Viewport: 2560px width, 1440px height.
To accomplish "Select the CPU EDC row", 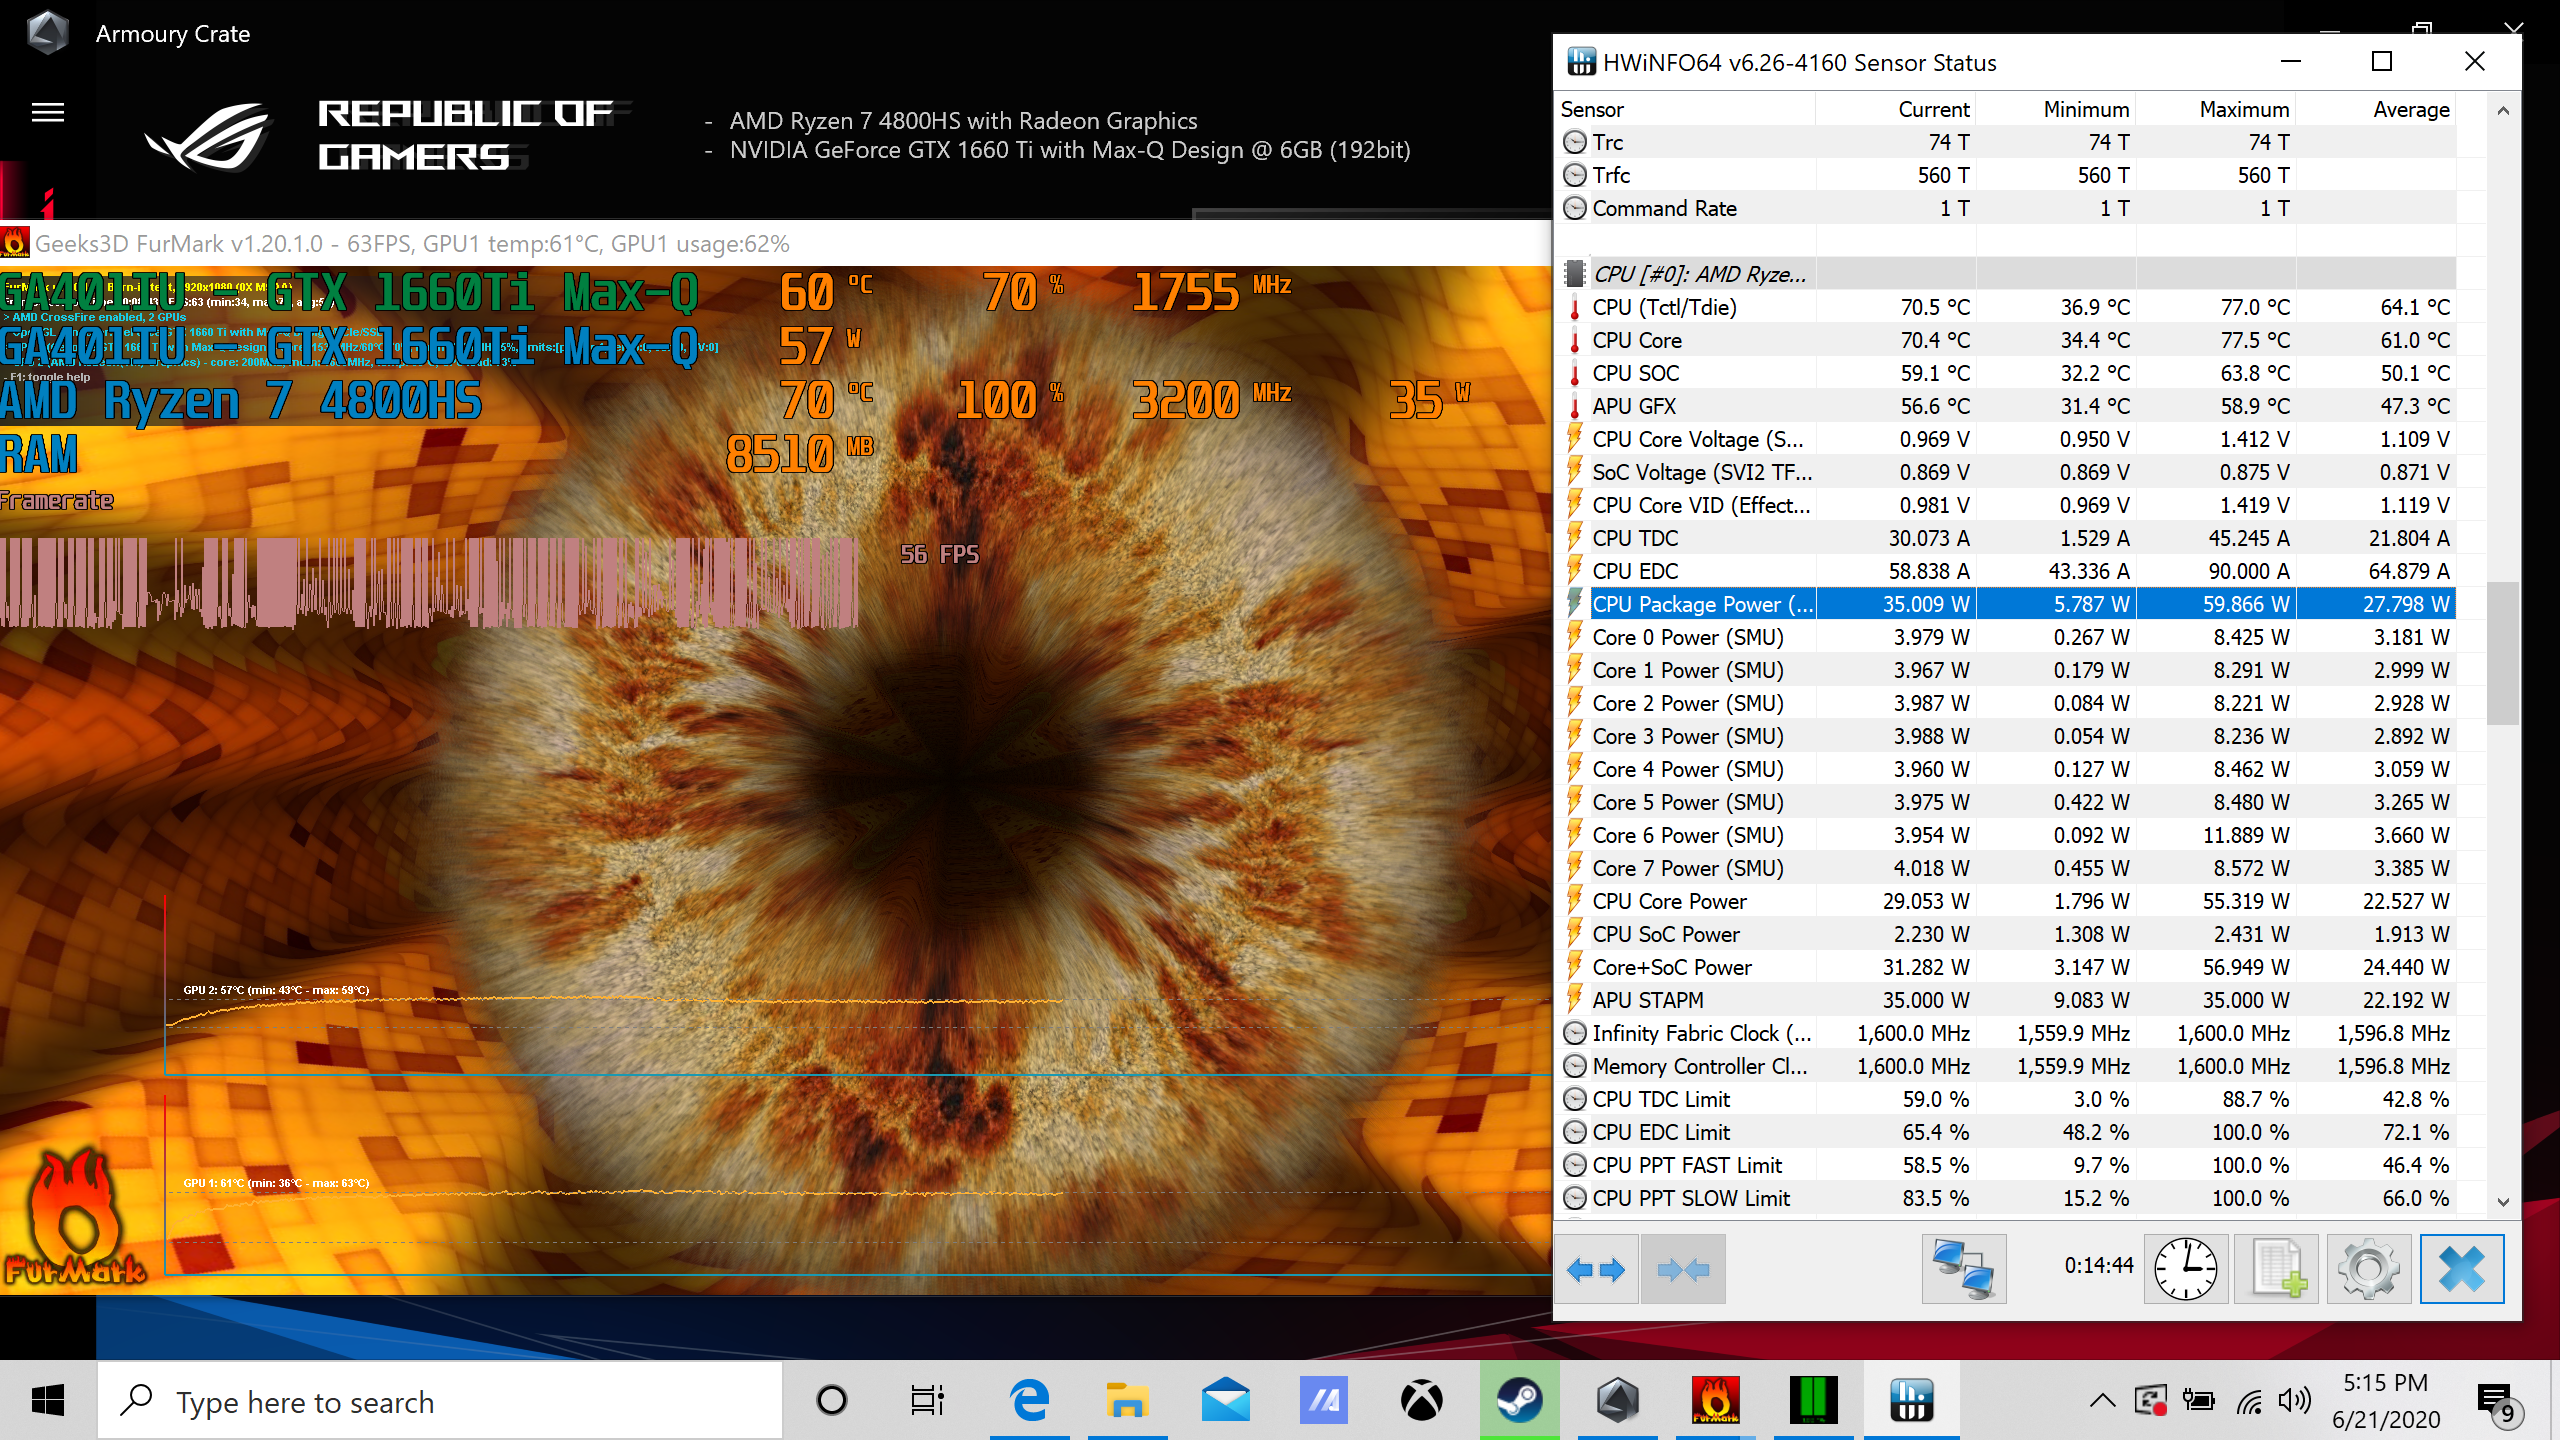I will [x=2007, y=571].
